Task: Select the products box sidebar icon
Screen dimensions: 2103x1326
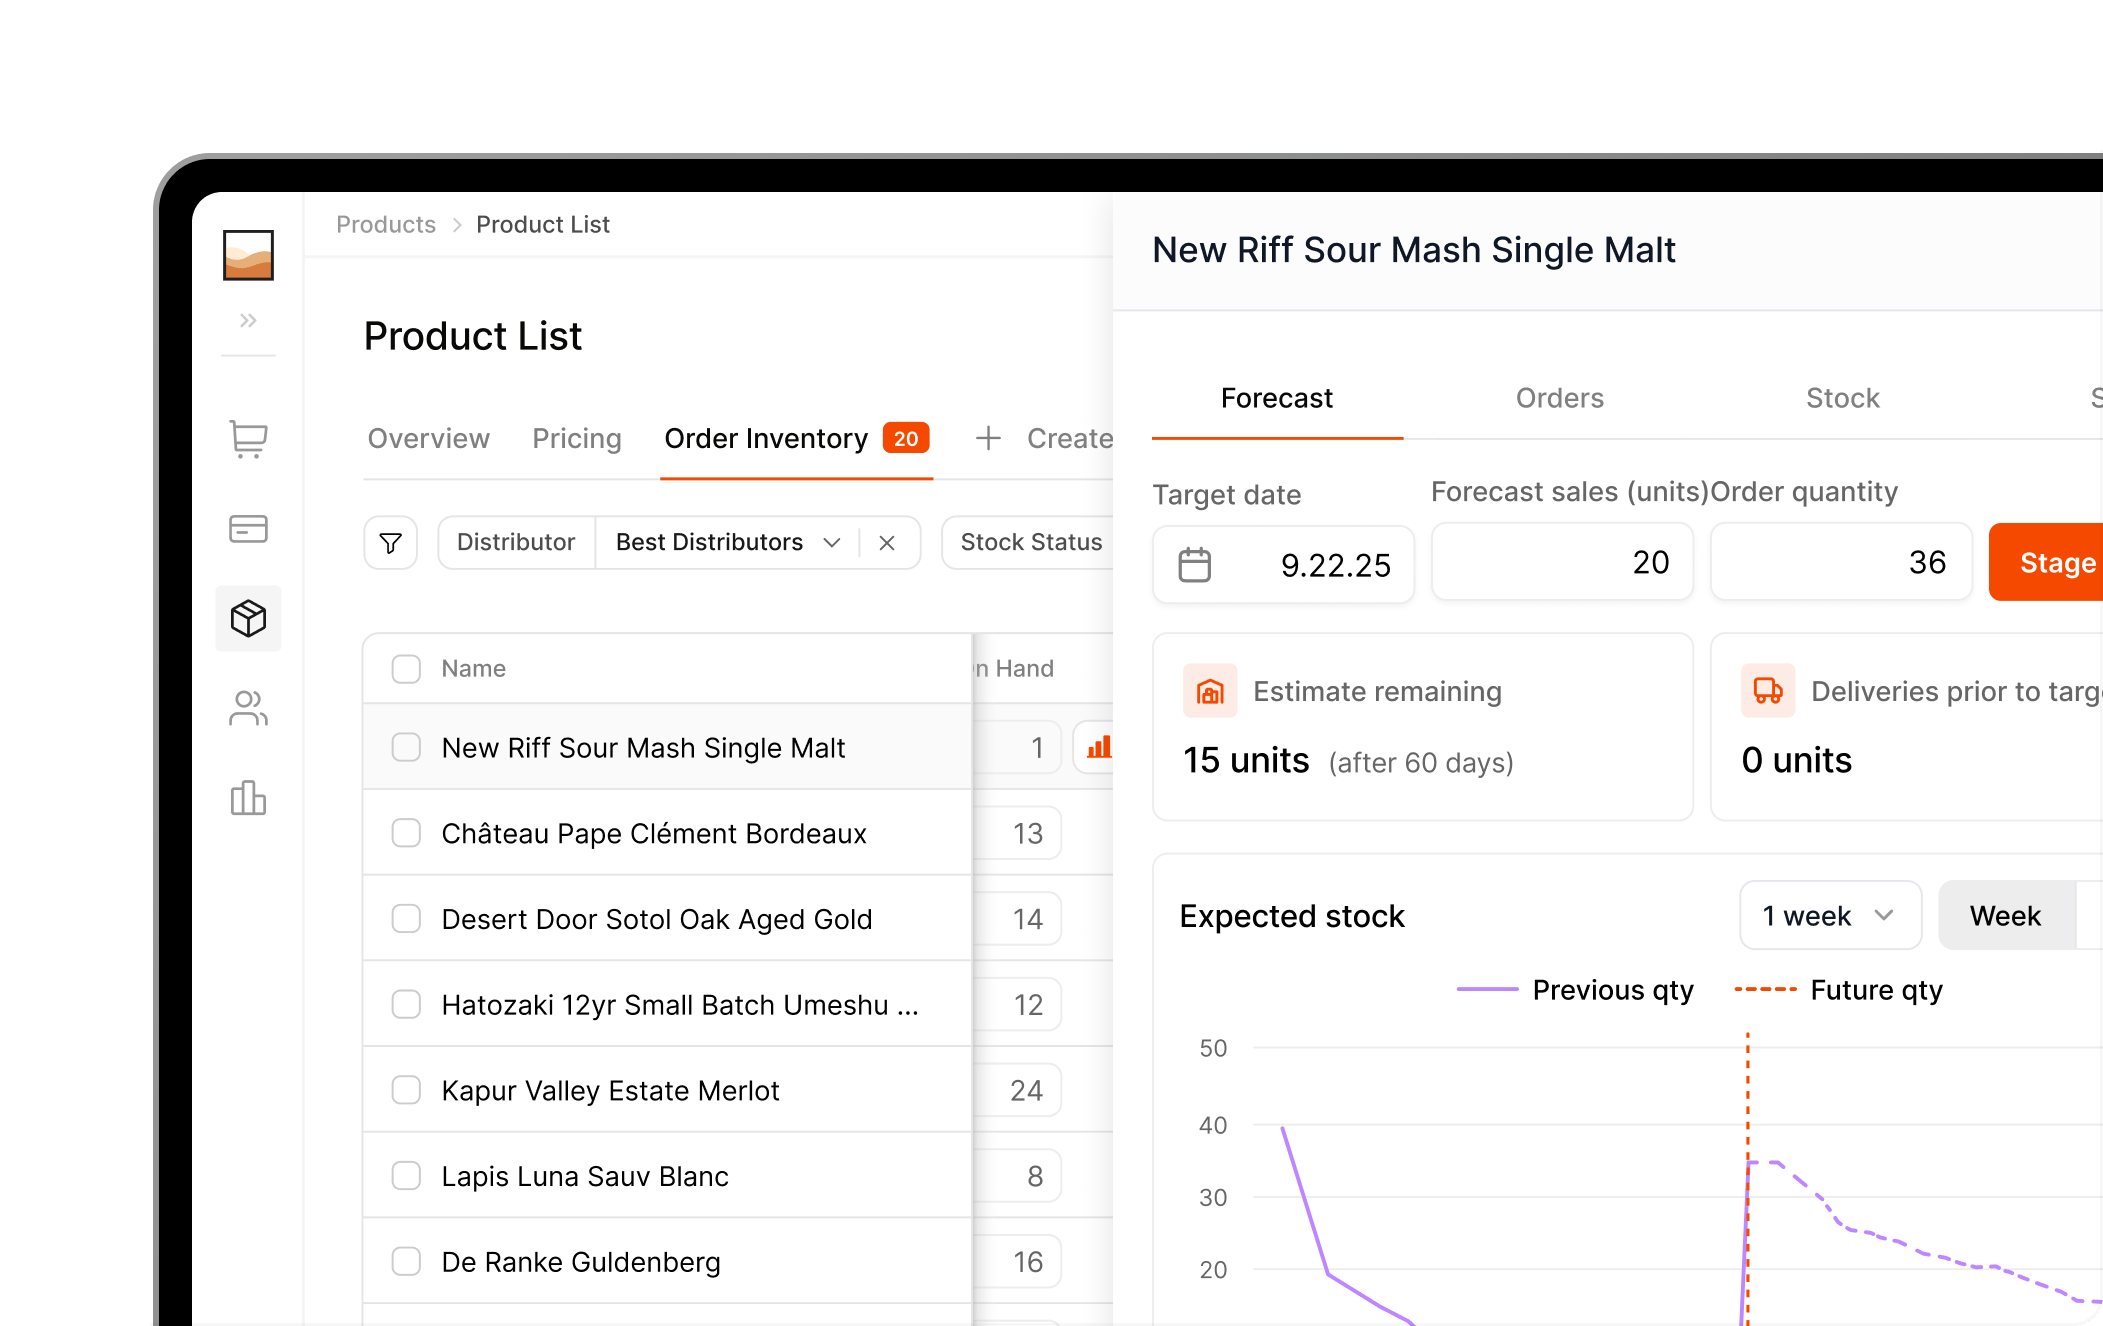Action: 248,618
